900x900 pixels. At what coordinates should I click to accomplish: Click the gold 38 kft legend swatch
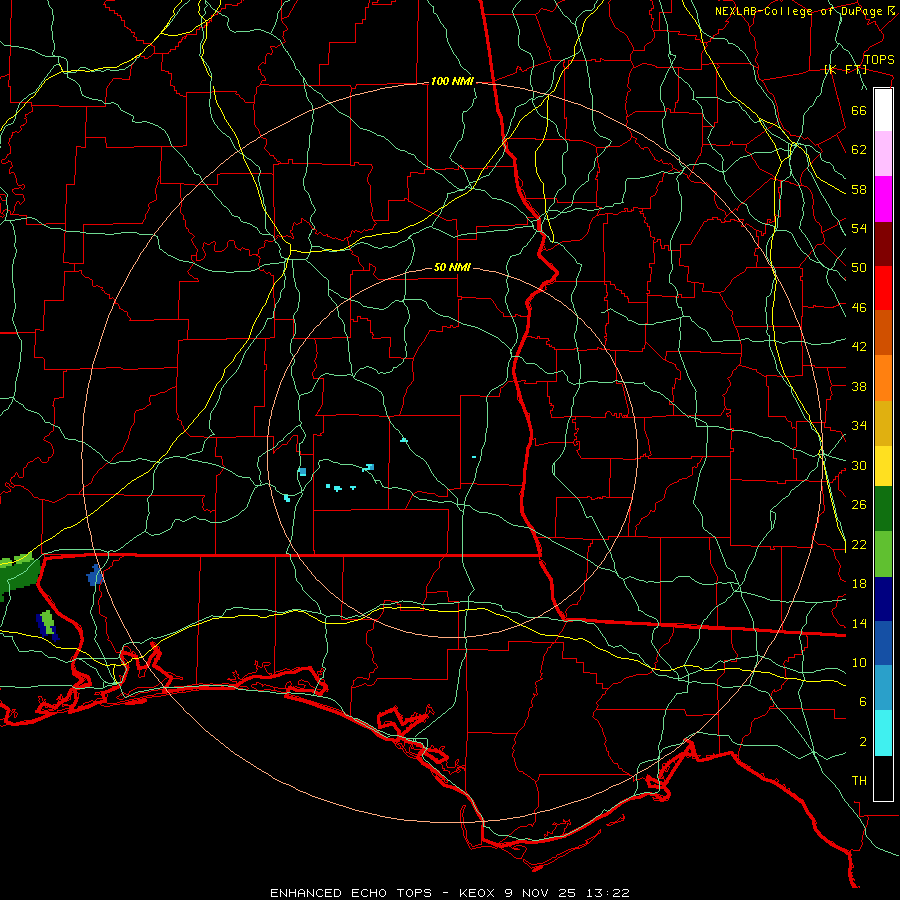(883, 422)
